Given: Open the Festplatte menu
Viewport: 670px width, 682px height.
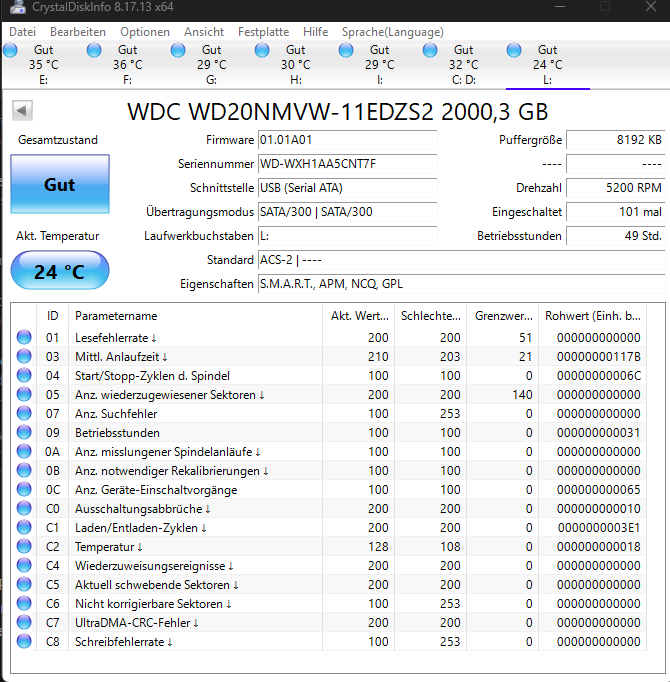Looking at the screenshot, I should (x=263, y=32).
